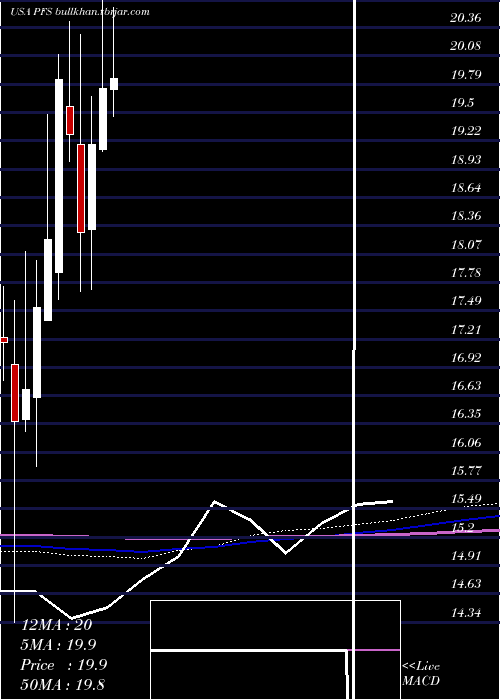Screen dimensions: 500x700
Task: Select the 19.5 price label
Action: pos(462,103)
